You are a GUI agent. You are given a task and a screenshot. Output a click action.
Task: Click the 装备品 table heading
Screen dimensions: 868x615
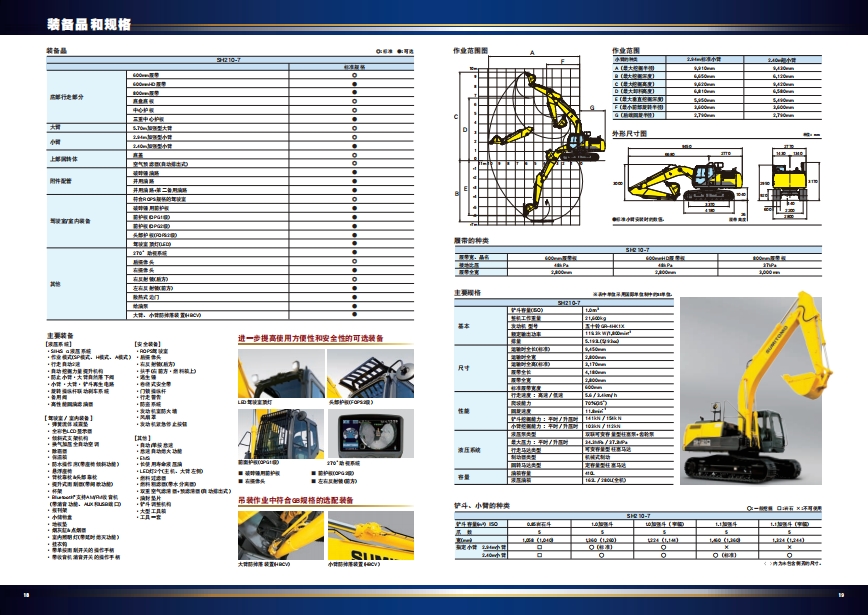[56, 51]
